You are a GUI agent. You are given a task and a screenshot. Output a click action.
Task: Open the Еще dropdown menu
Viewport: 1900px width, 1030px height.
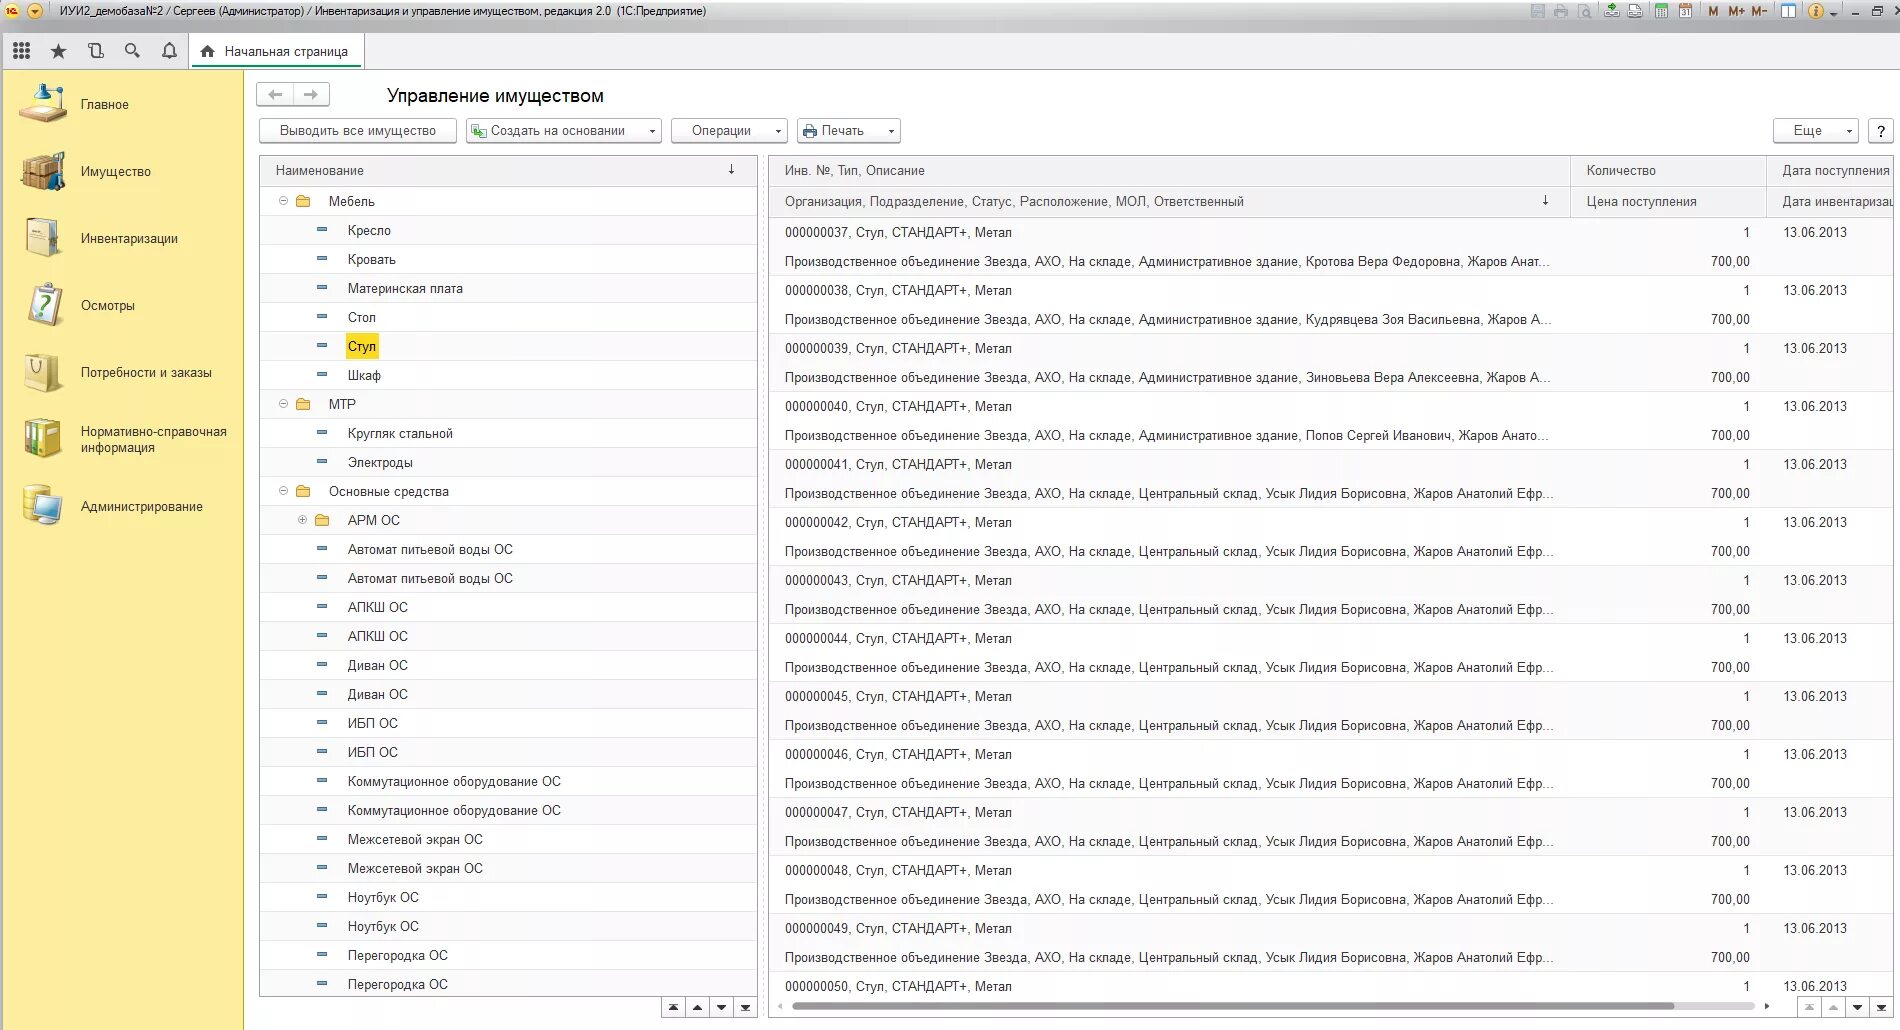pyautogui.click(x=1815, y=131)
